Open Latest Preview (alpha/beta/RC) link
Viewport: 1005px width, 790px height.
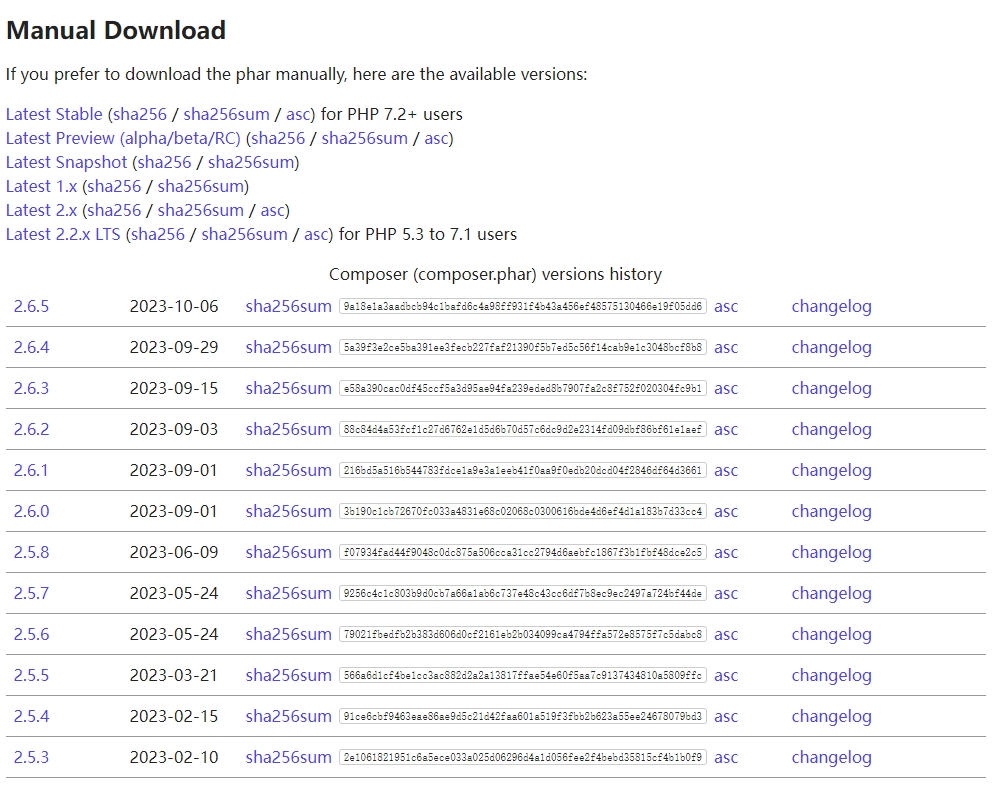pos(123,138)
